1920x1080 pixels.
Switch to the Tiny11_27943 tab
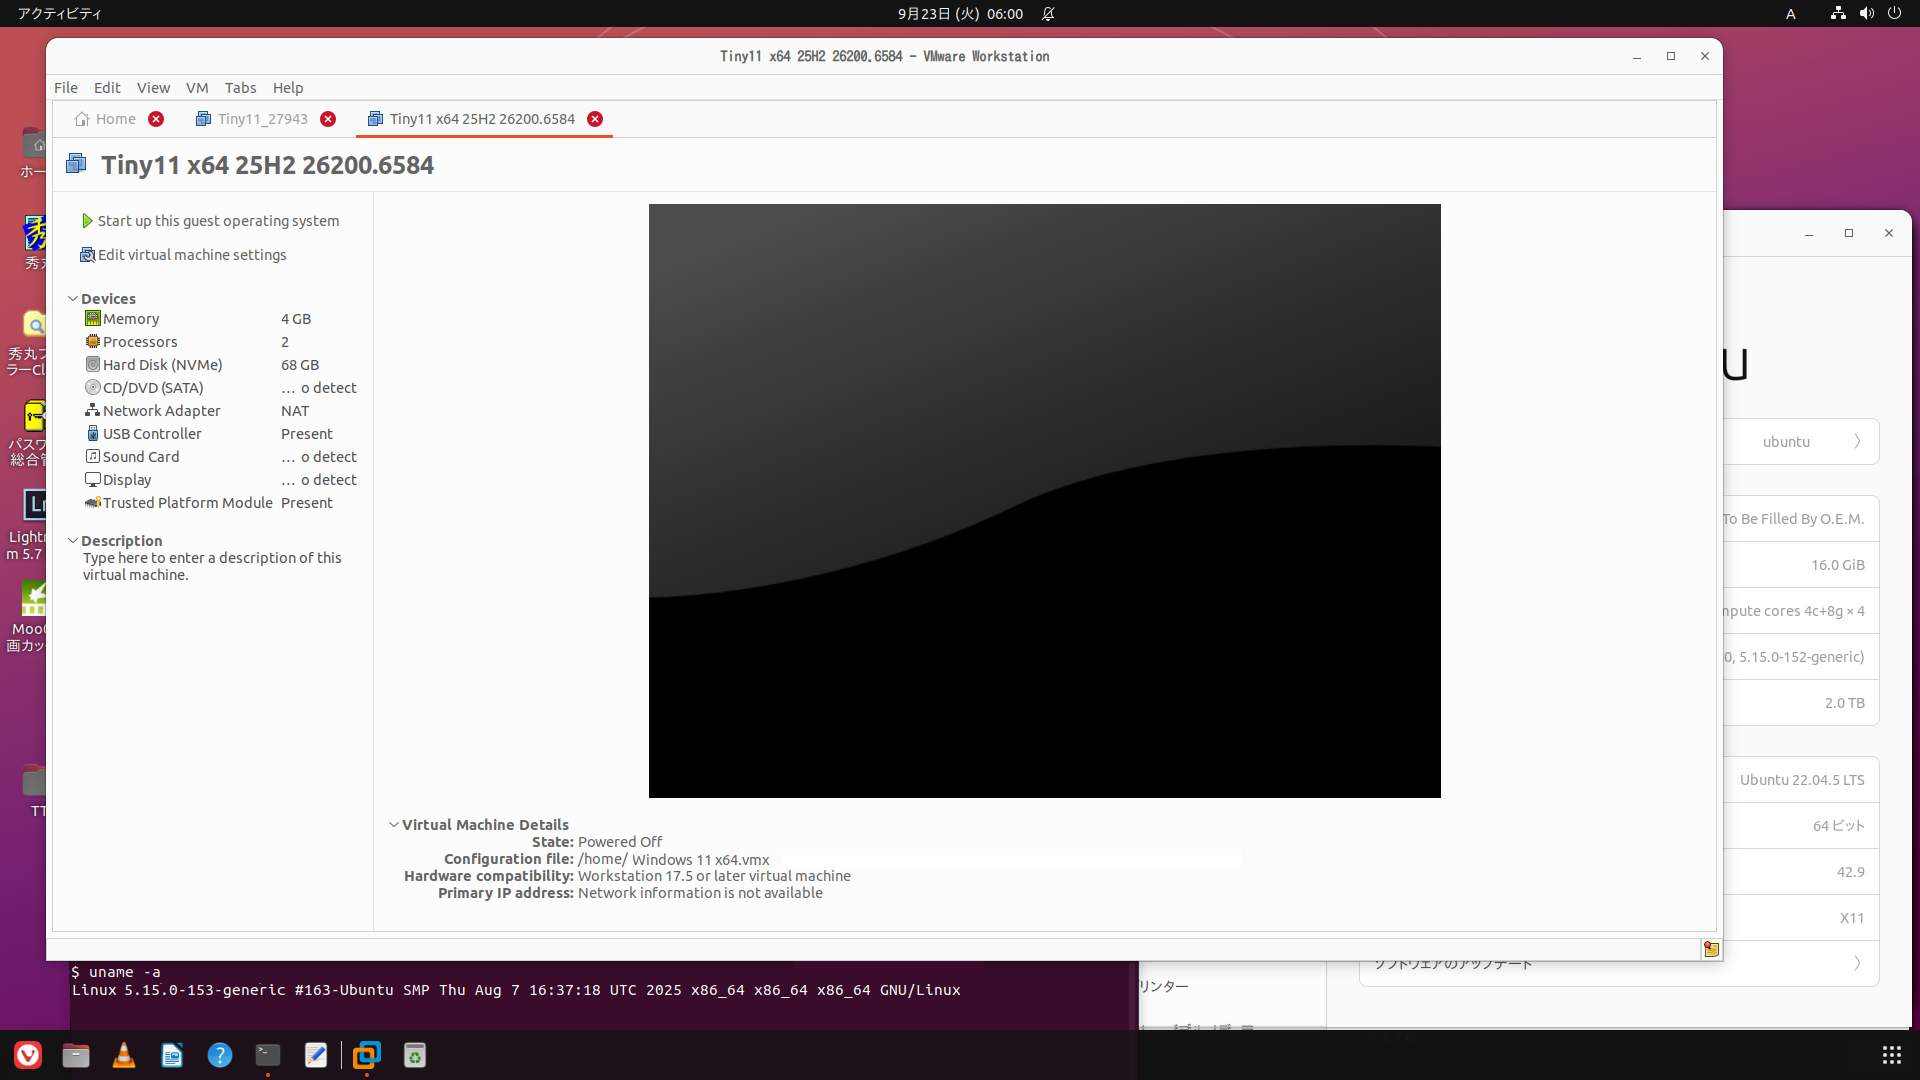pyautogui.click(x=262, y=119)
